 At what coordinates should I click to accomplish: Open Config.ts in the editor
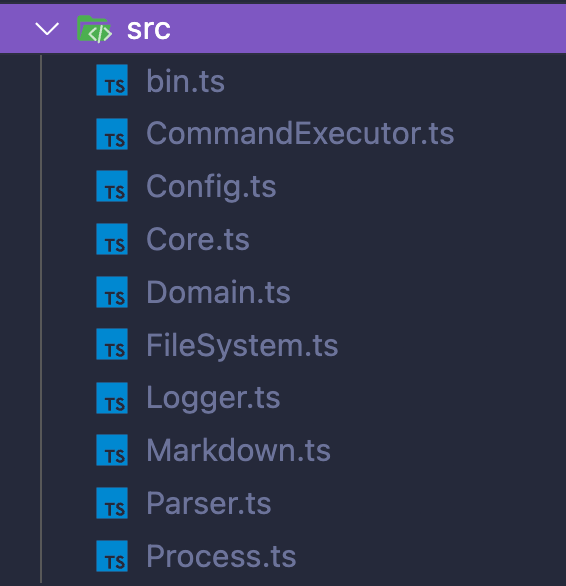[211, 186]
